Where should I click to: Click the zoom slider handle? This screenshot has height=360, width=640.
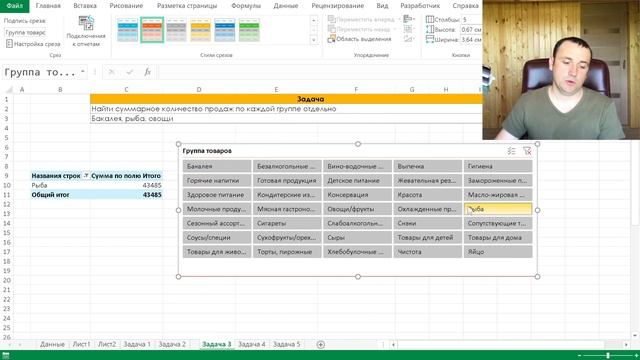[608, 356]
